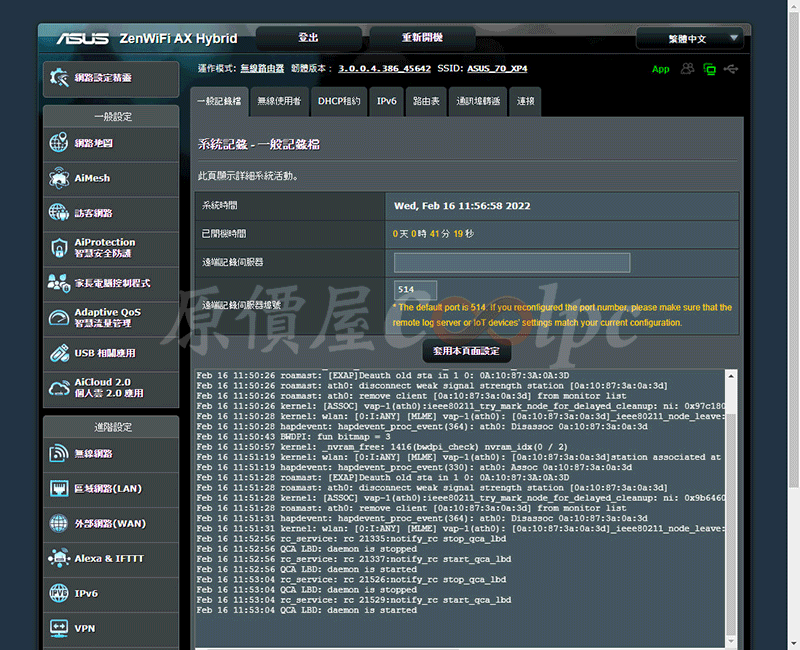Click the guest users status icon in the header
The image size is (800, 650).
click(687, 68)
